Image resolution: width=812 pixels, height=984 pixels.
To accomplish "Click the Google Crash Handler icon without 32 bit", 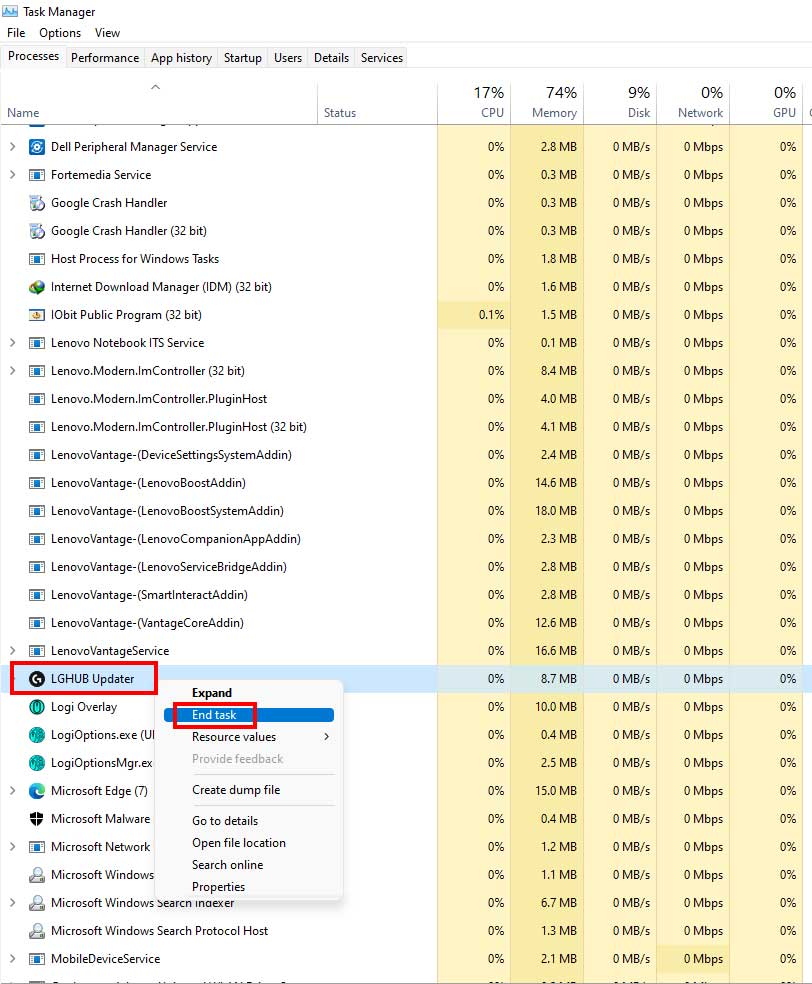I will [37, 203].
